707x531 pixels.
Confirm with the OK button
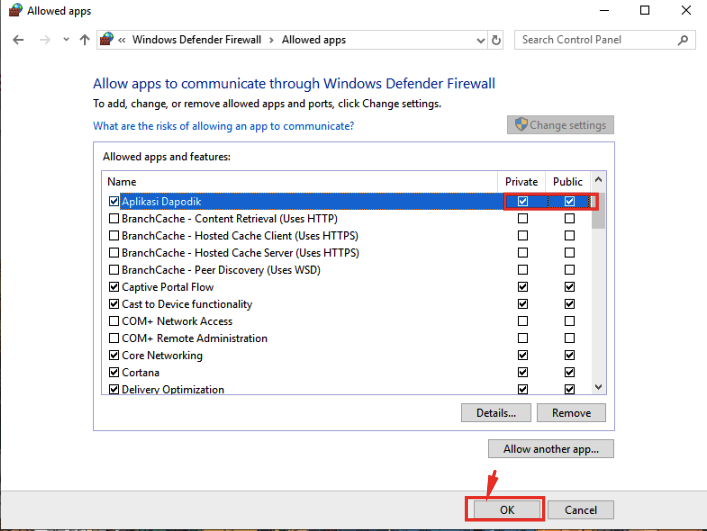pos(507,510)
